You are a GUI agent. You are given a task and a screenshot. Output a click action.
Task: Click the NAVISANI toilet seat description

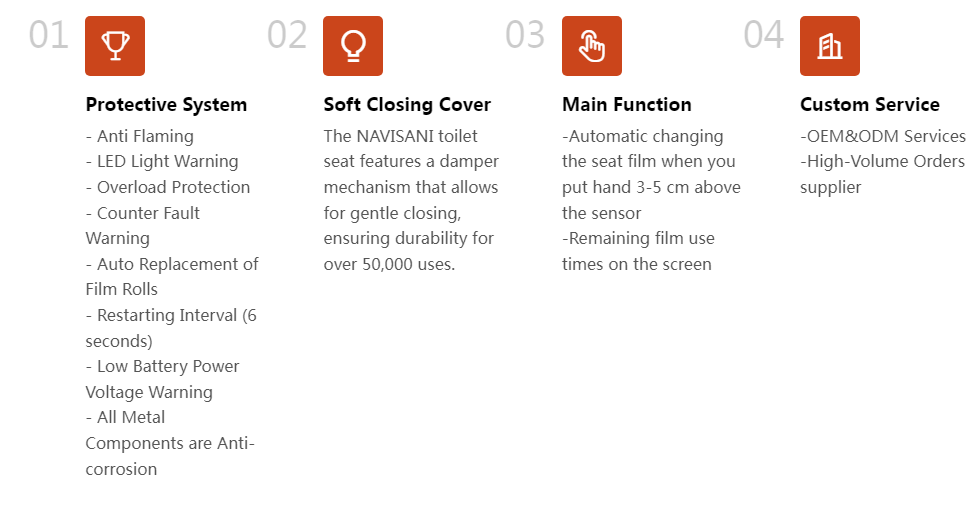[411, 200]
